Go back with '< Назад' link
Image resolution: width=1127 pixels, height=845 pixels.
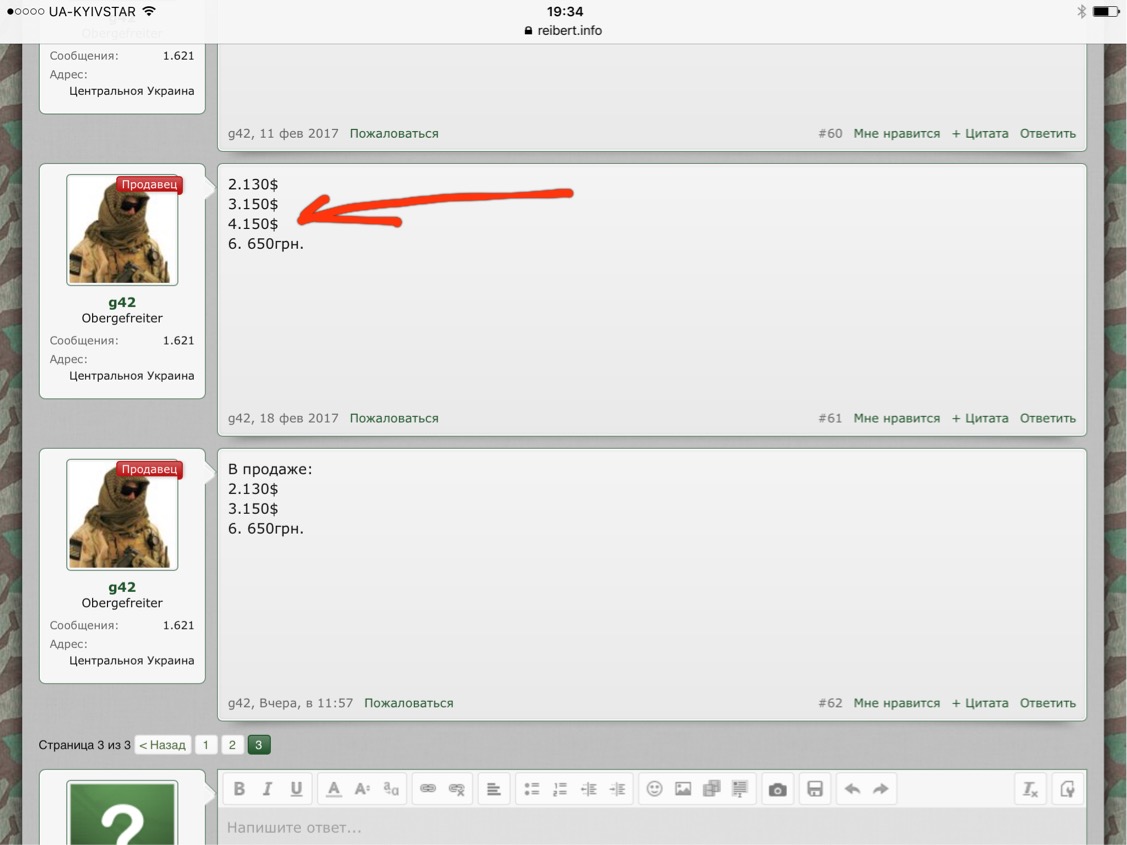click(x=162, y=745)
